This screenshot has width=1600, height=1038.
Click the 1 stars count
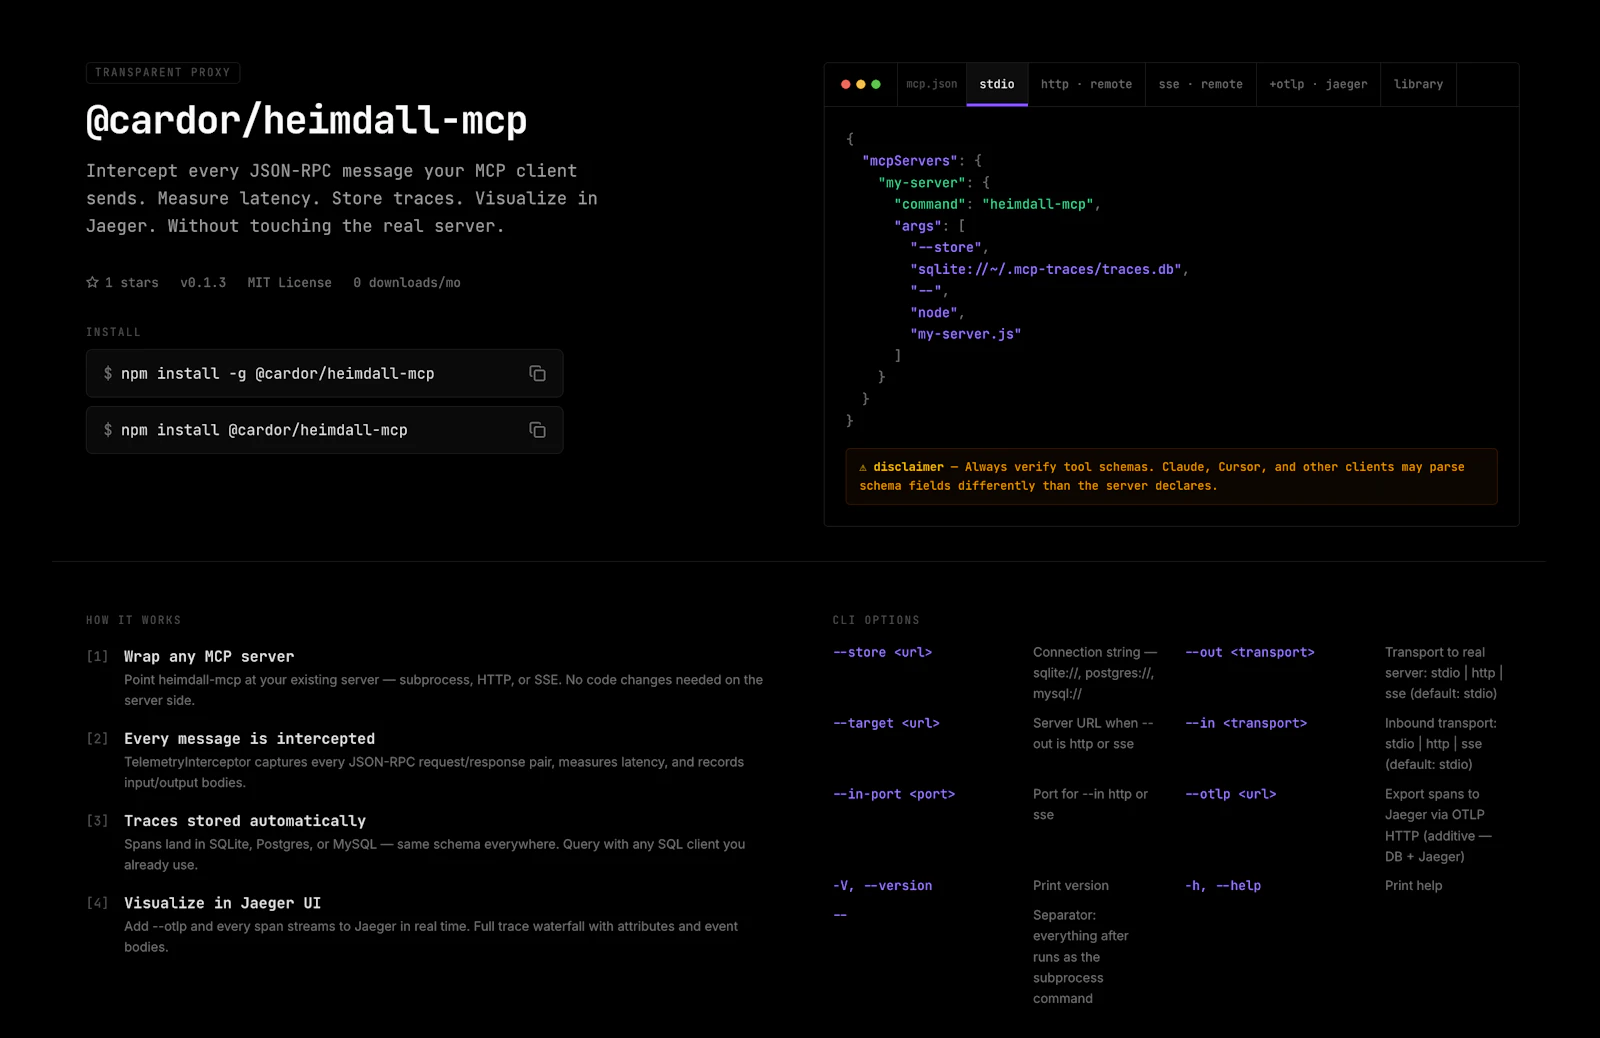pos(132,283)
